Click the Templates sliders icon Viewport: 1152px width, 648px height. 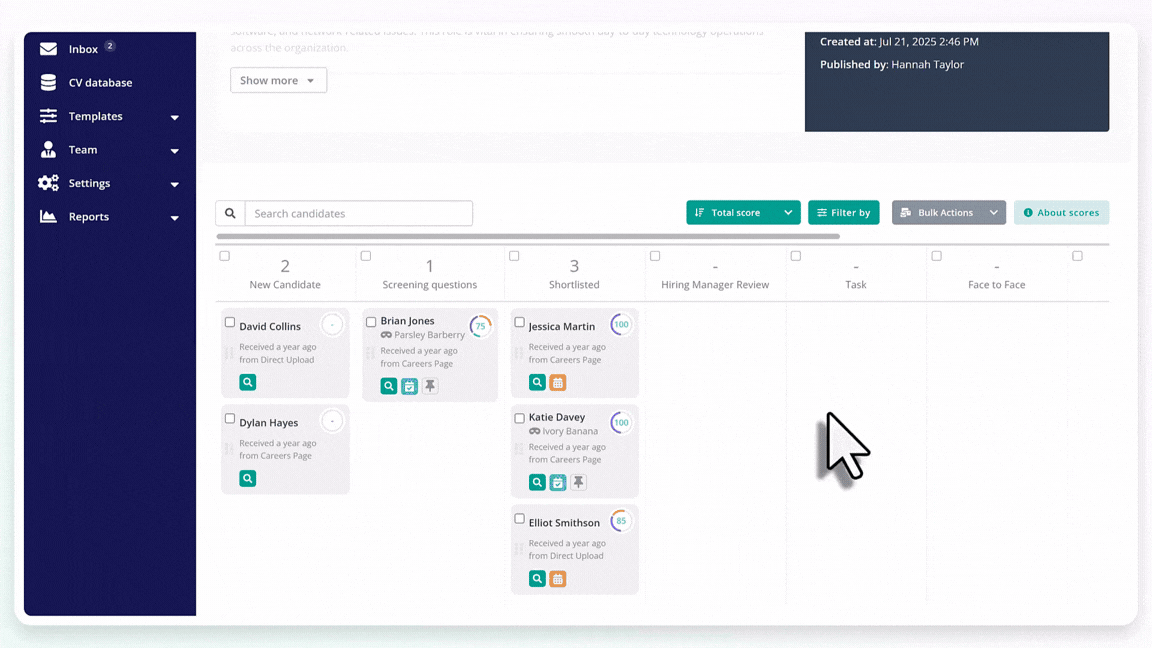point(48,116)
